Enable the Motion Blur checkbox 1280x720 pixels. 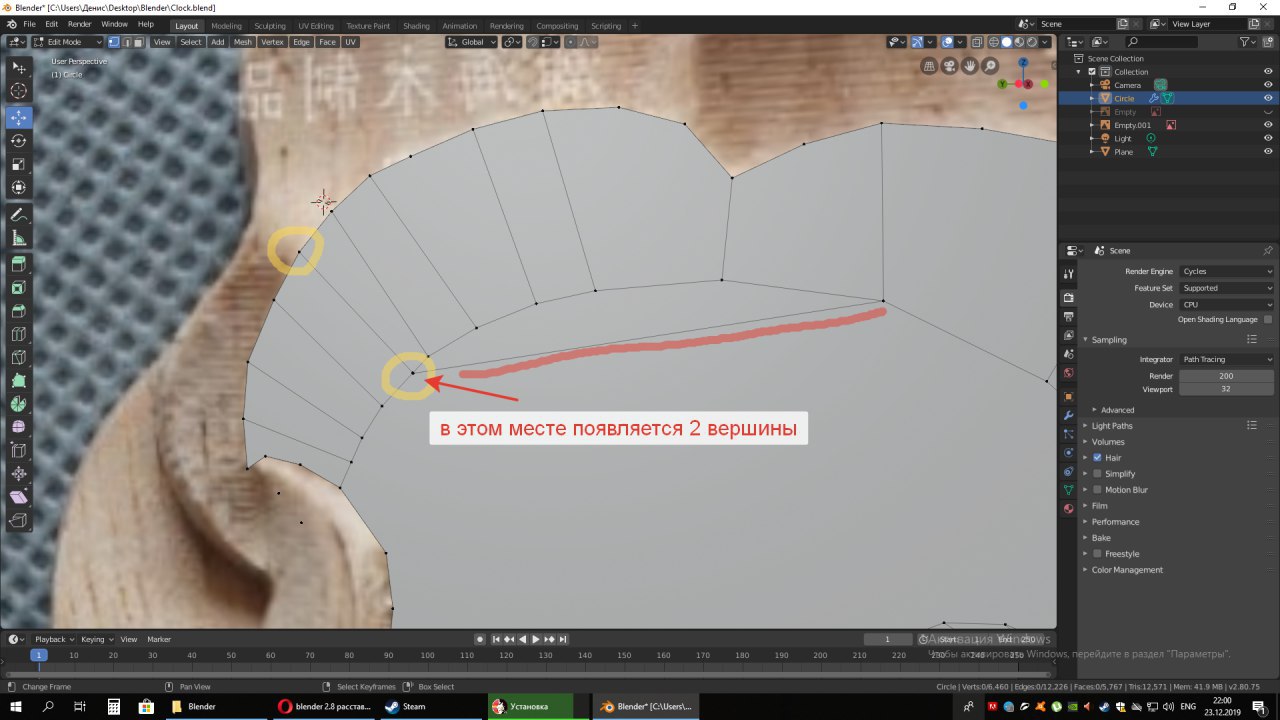(x=1097, y=490)
